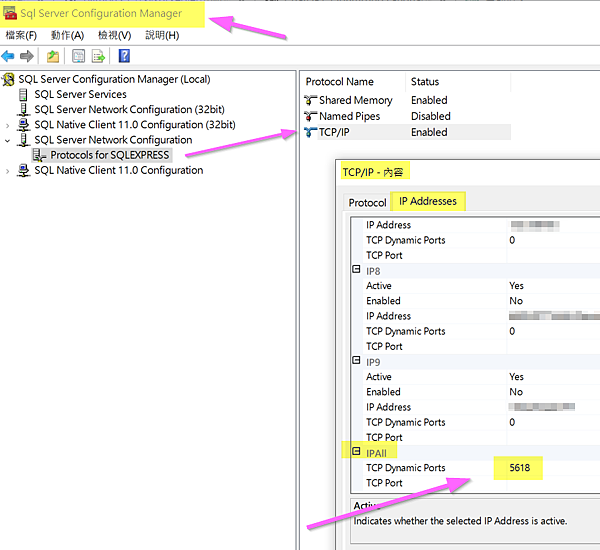Click the Properties toolbar icon
The image size is (600, 550).
pyautogui.click(x=78, y=56)
